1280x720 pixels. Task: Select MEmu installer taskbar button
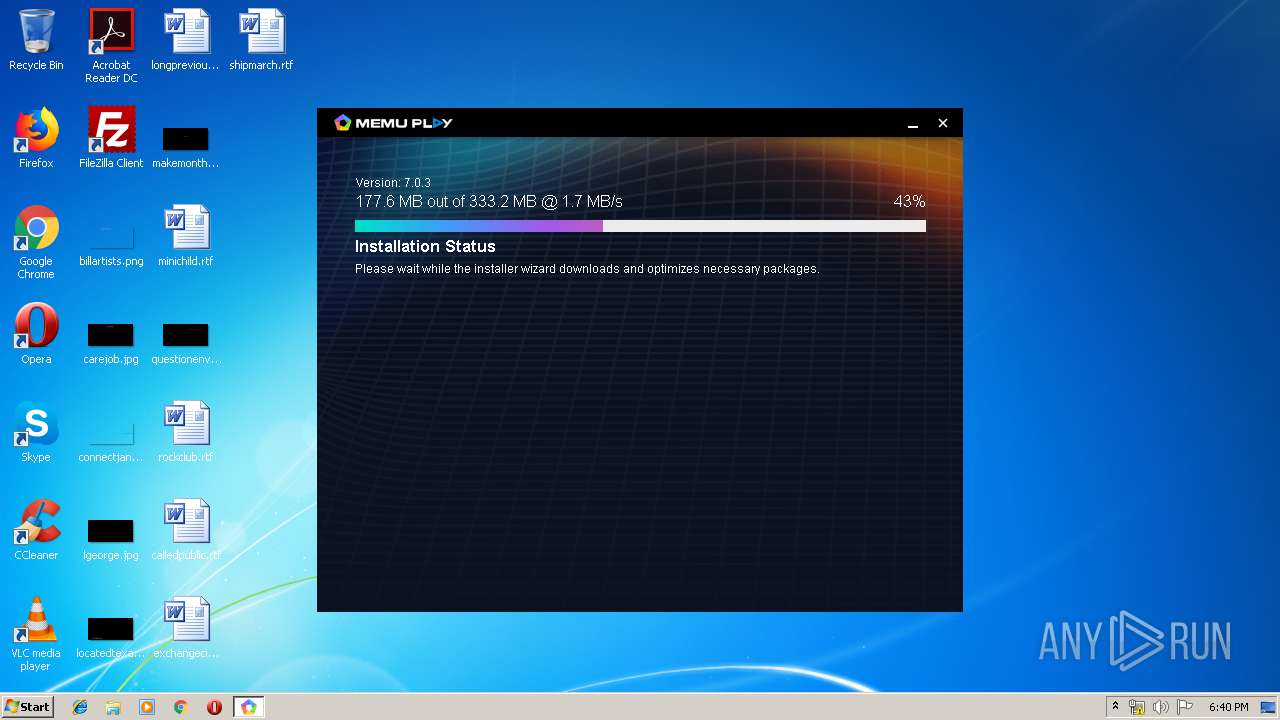tap(248, 707)
